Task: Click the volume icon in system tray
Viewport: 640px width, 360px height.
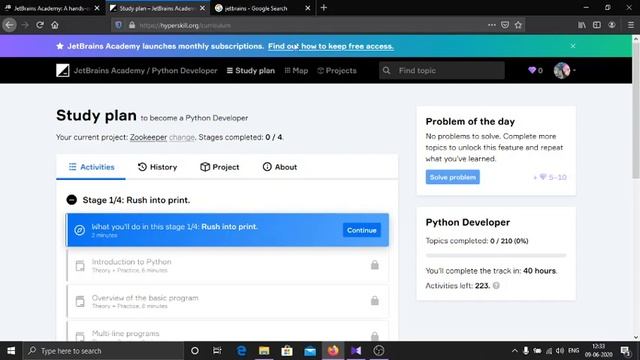Action: pos(560,351)
